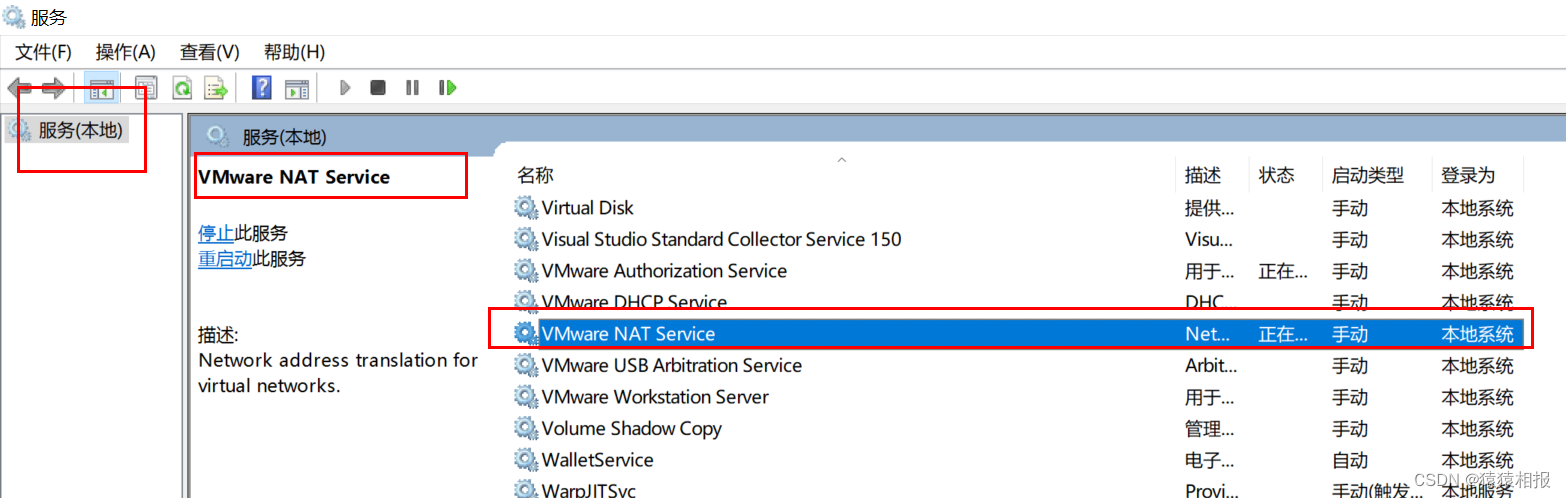Click the green Refresh toolbar icon
The width and height of the screenshot is (1566, 498).
tap(182, 88)
